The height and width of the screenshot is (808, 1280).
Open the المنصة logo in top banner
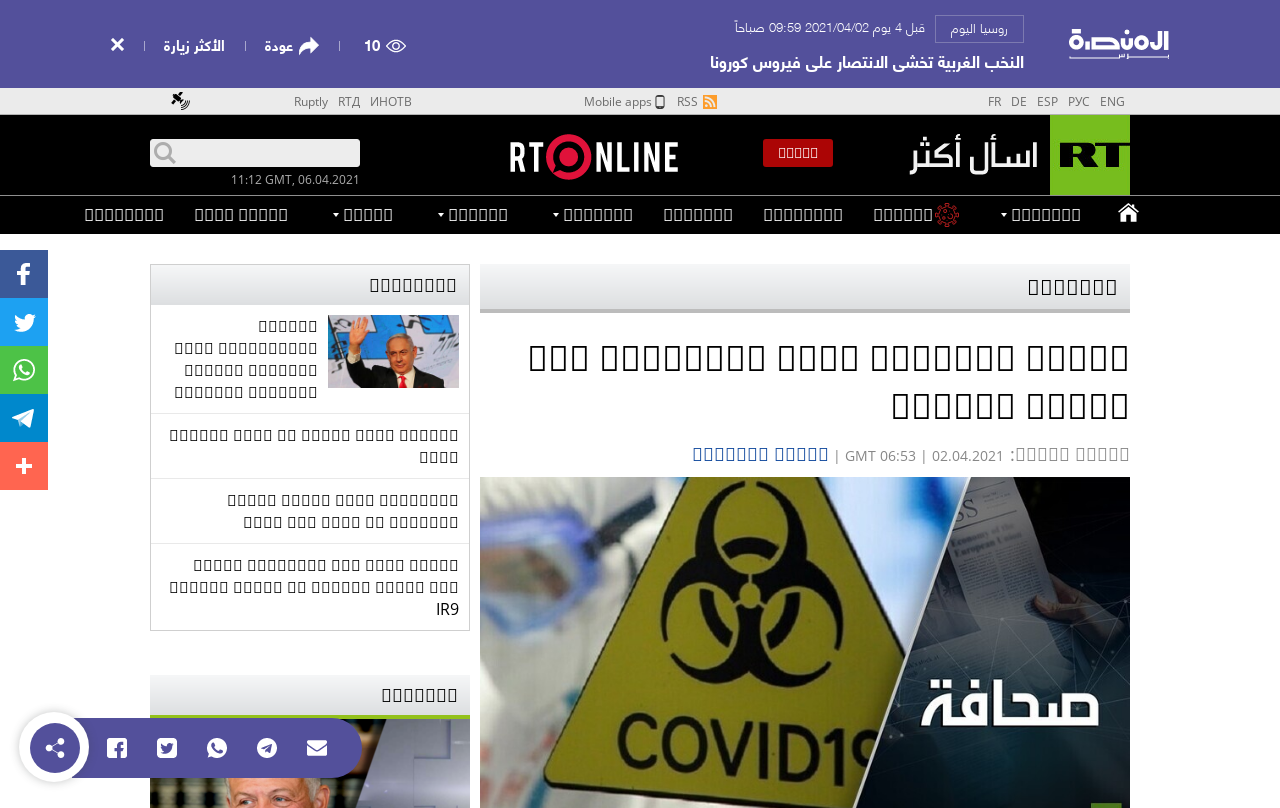click(1119, 44)
